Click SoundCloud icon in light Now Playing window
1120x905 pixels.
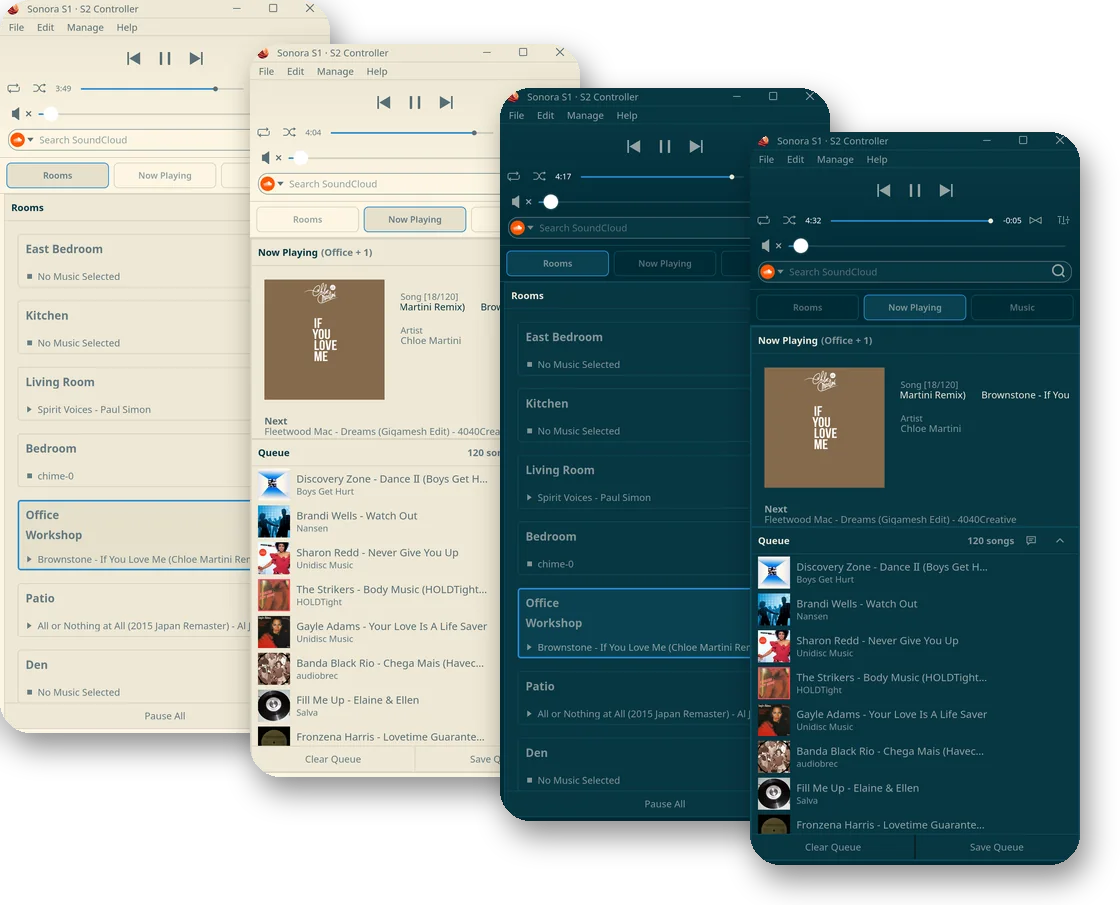point(267,184)
